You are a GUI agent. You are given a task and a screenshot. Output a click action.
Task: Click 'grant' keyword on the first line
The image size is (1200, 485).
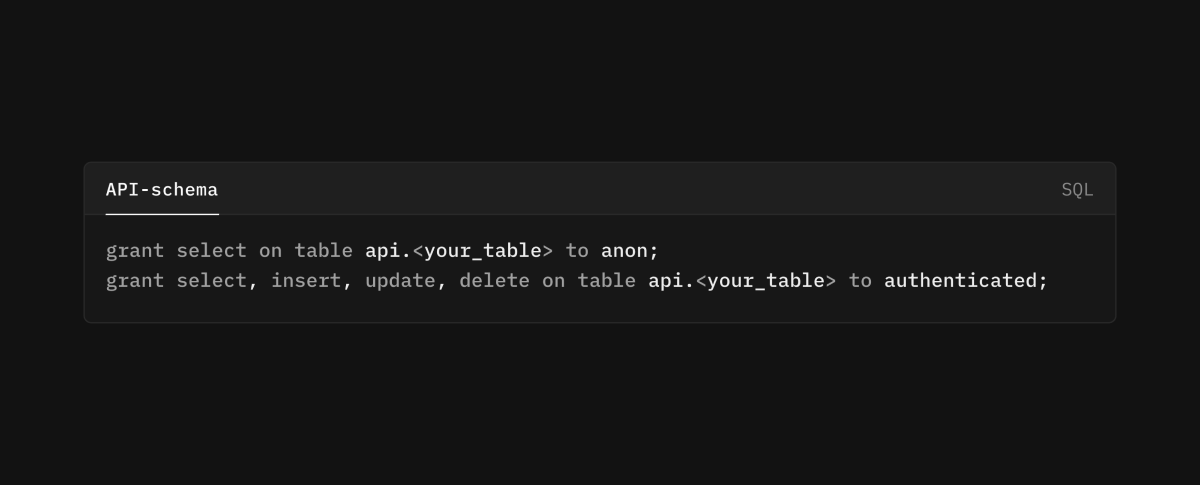click(x=135, y=251)
